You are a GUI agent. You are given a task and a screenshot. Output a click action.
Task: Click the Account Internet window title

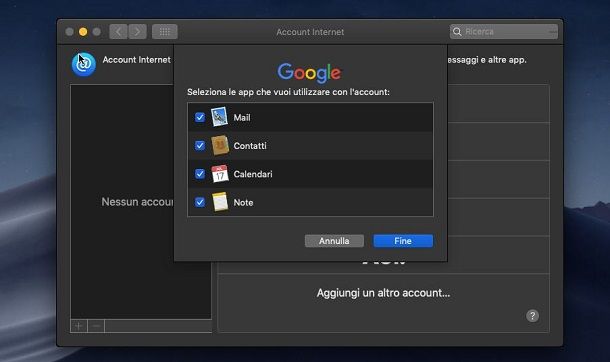pos(310,32)
